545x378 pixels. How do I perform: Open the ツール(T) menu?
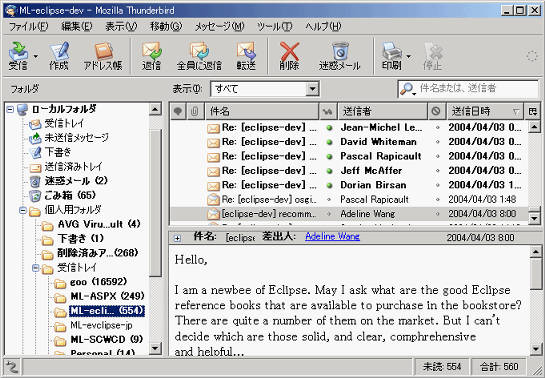point(274,26)
